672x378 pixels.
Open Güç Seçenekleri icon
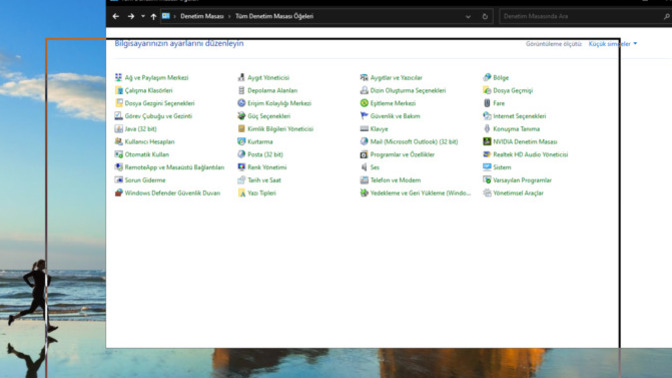[x=242, y=116]
